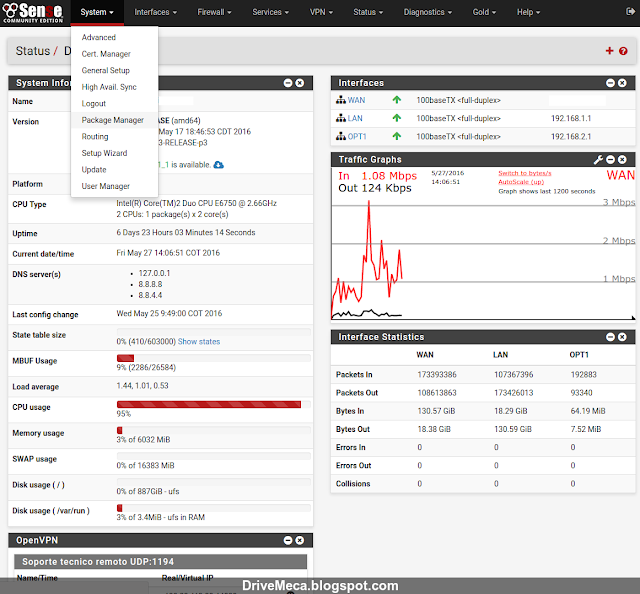Minimize the OpenVPN widget
The image size is (640, 594).
(288, 540)
